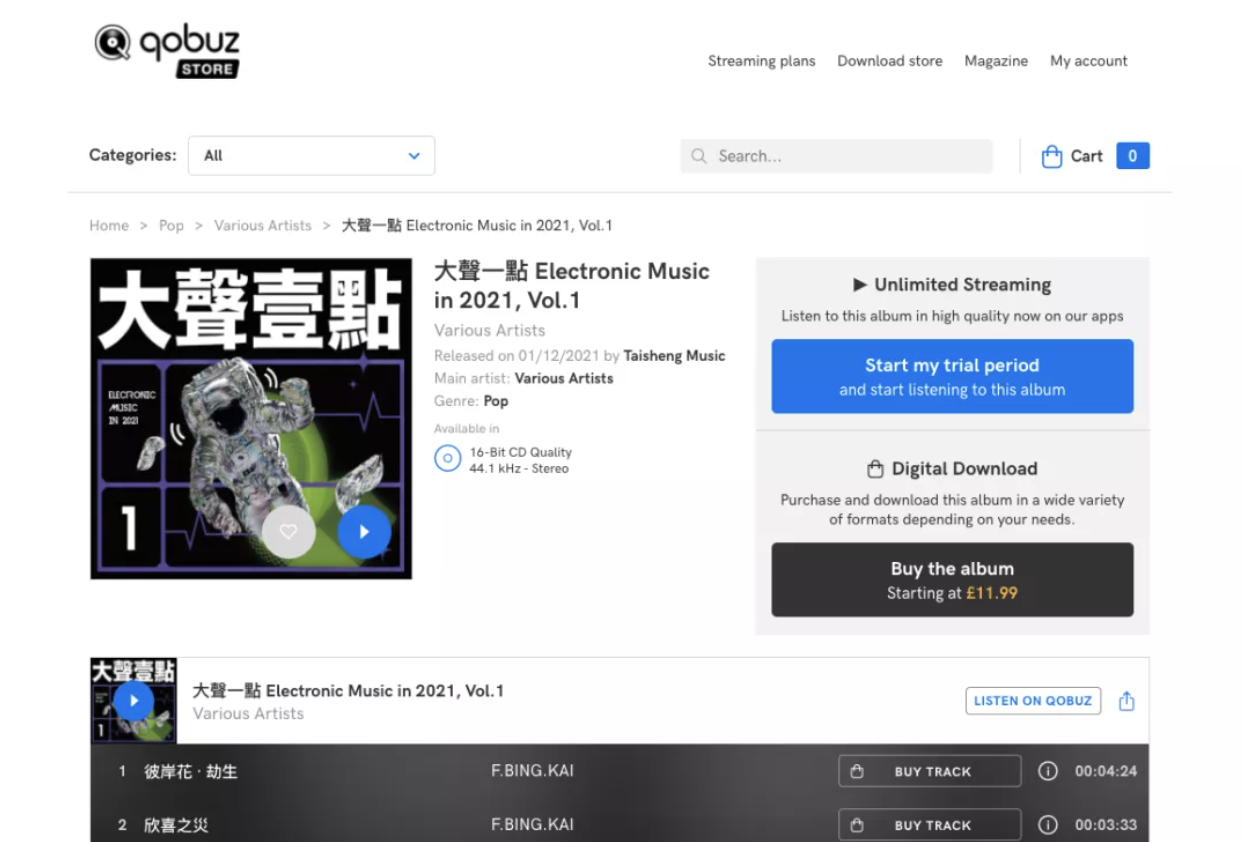The image size is (1244, 842).
Task: Show info for track 彼岸花 · 劫生
Action: point(1048,772)
